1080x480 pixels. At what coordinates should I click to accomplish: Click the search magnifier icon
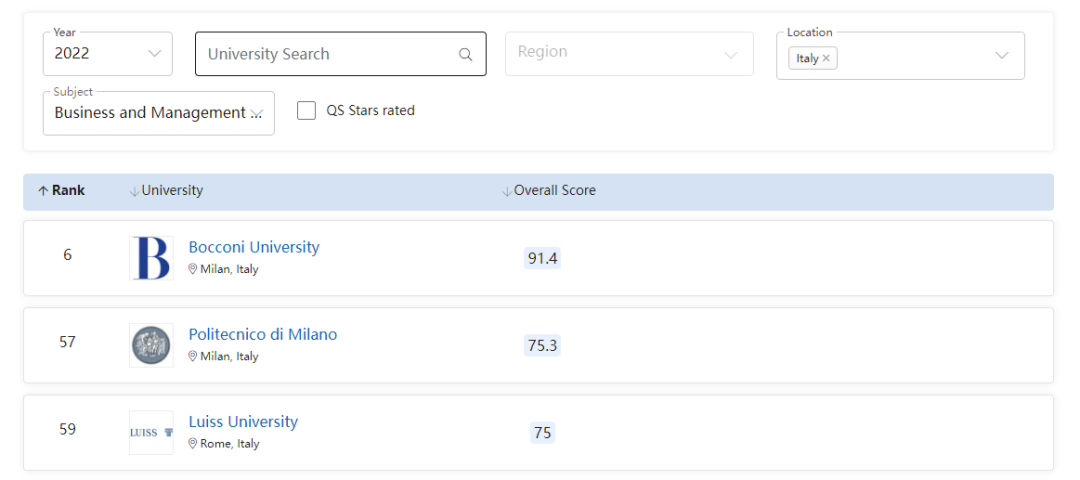coord(466,54)
